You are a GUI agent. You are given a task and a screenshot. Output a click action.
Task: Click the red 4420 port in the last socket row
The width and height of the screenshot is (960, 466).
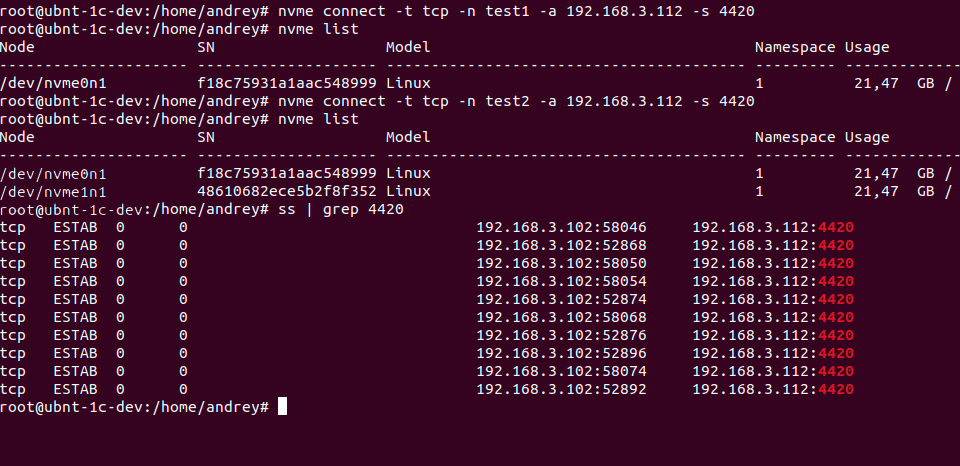836,389
